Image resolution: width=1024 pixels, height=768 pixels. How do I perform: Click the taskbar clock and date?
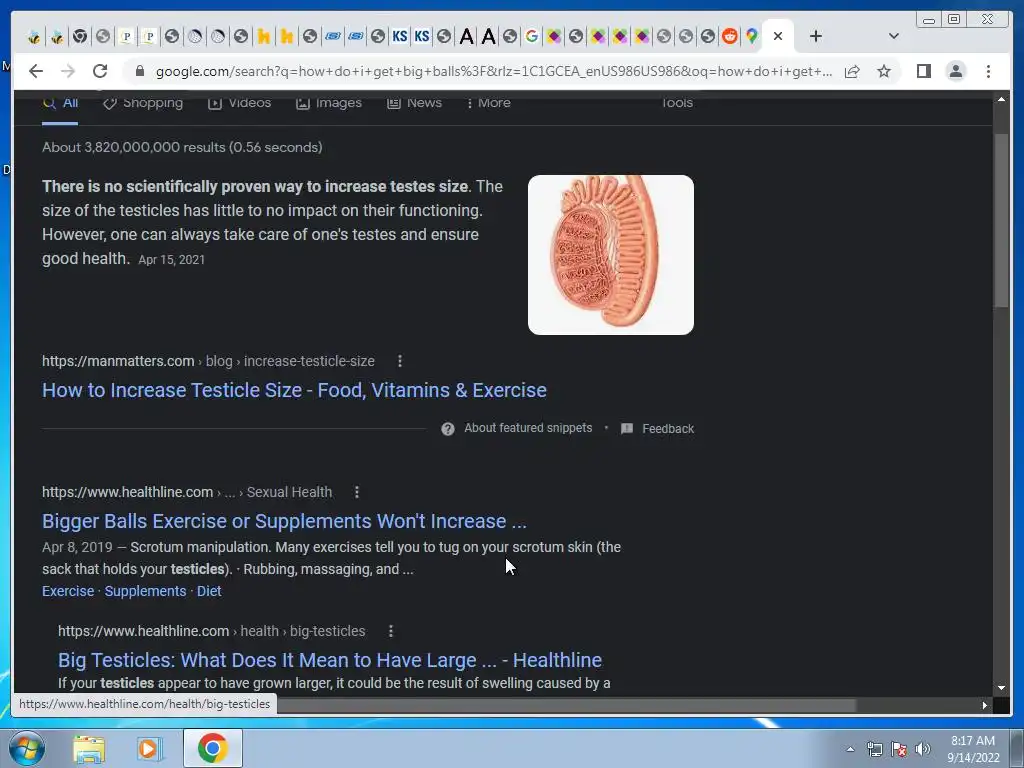(x=973, y=749)
